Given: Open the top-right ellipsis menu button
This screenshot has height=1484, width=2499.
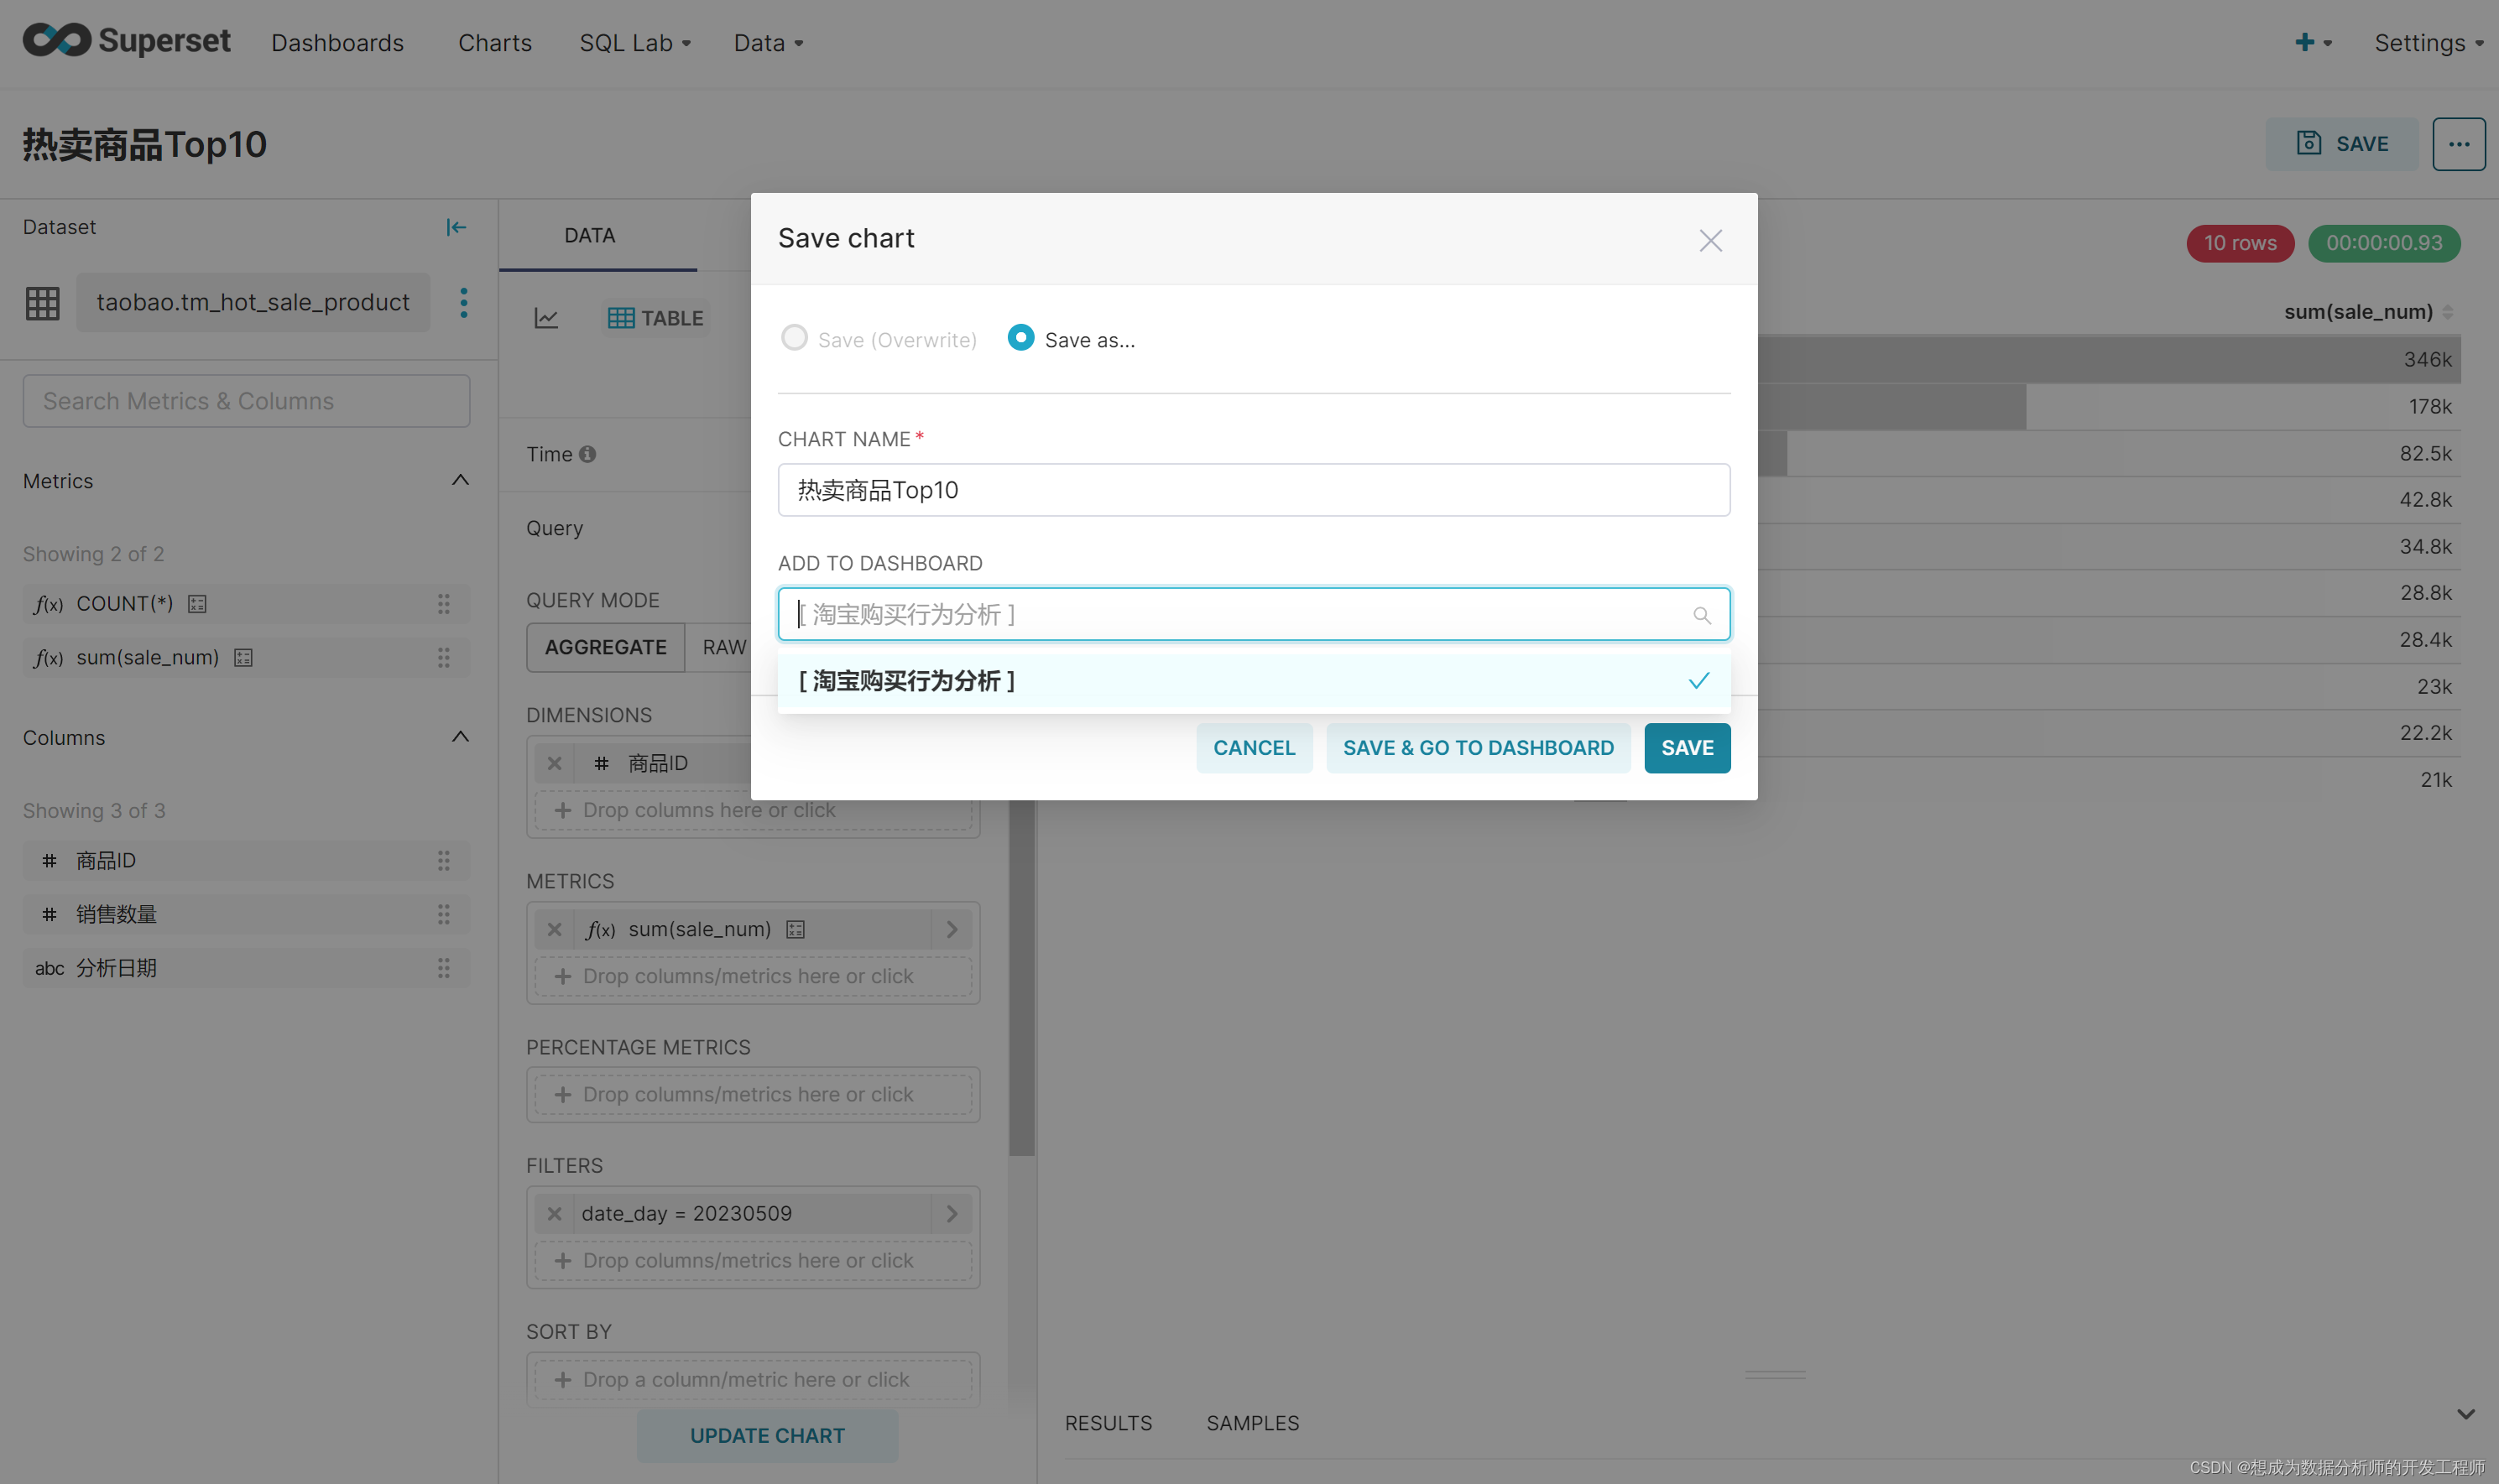Looking at the screenshot, I should 2458,144.
